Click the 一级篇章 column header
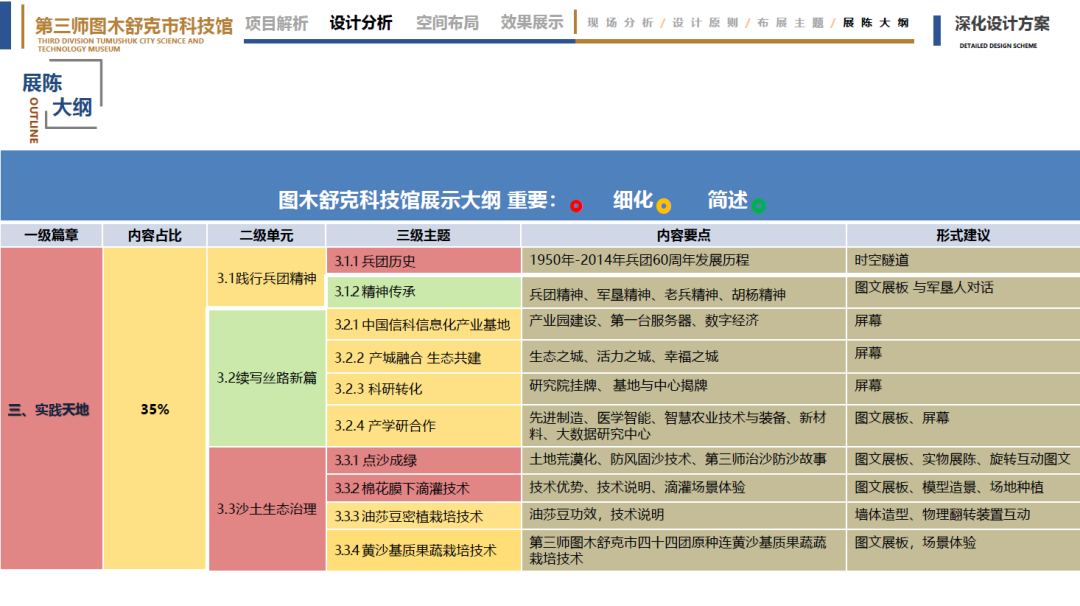The width and height of the screenshot is (1080, 606). point(51,236)
